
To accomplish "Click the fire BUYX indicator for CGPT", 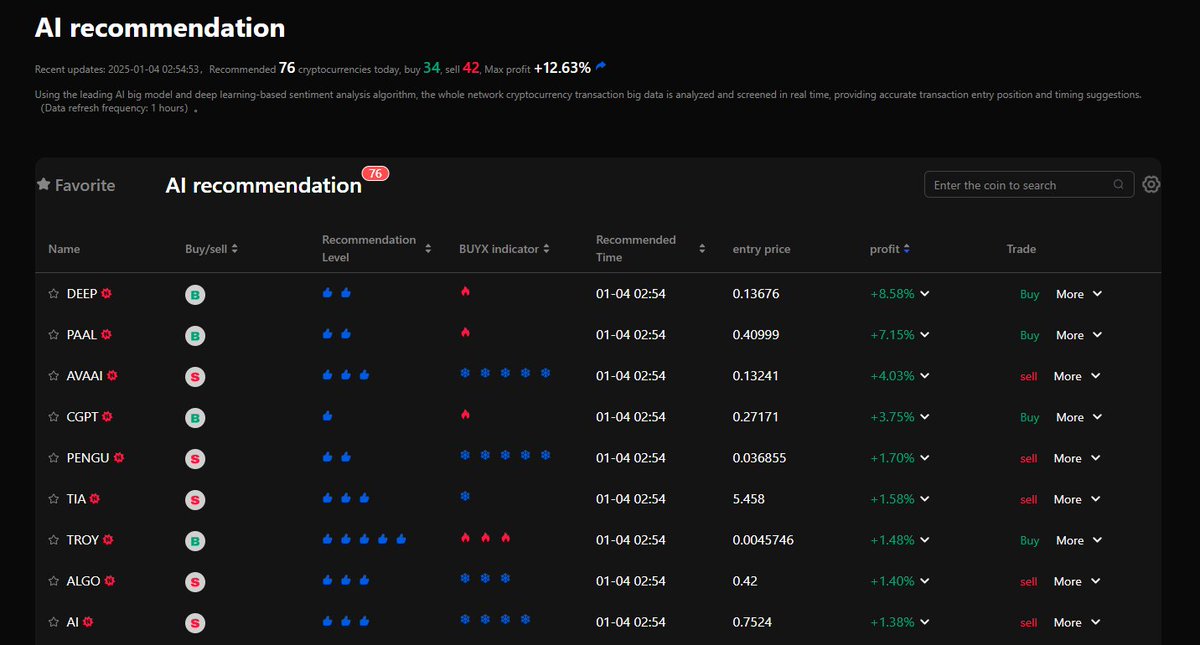I will (465, 413).
